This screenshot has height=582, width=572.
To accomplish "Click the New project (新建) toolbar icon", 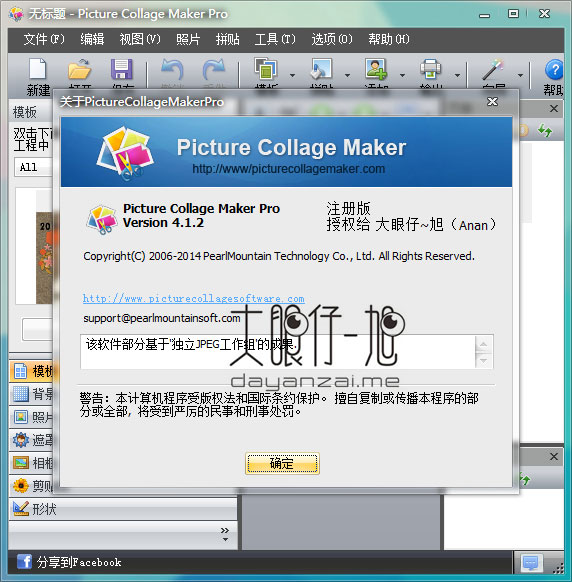I will click(37, 69).
